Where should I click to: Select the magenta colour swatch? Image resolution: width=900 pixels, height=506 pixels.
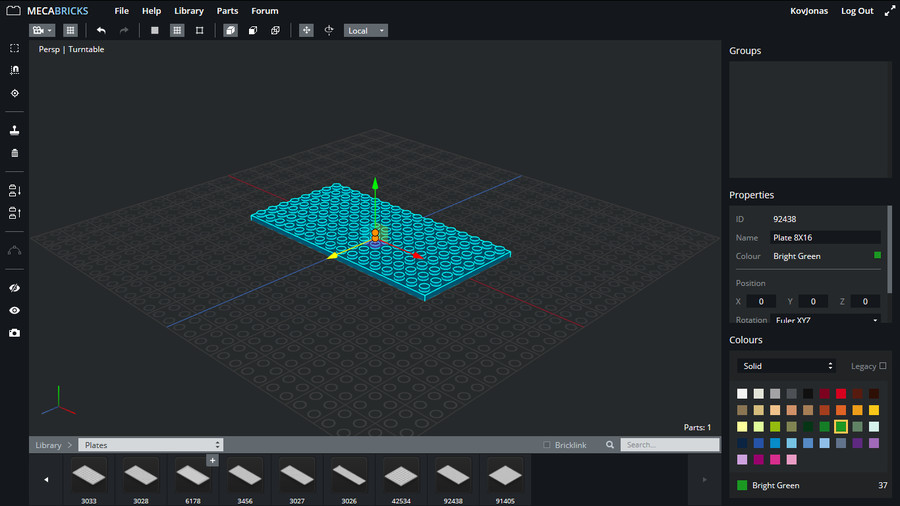click(x=759, y=460)
